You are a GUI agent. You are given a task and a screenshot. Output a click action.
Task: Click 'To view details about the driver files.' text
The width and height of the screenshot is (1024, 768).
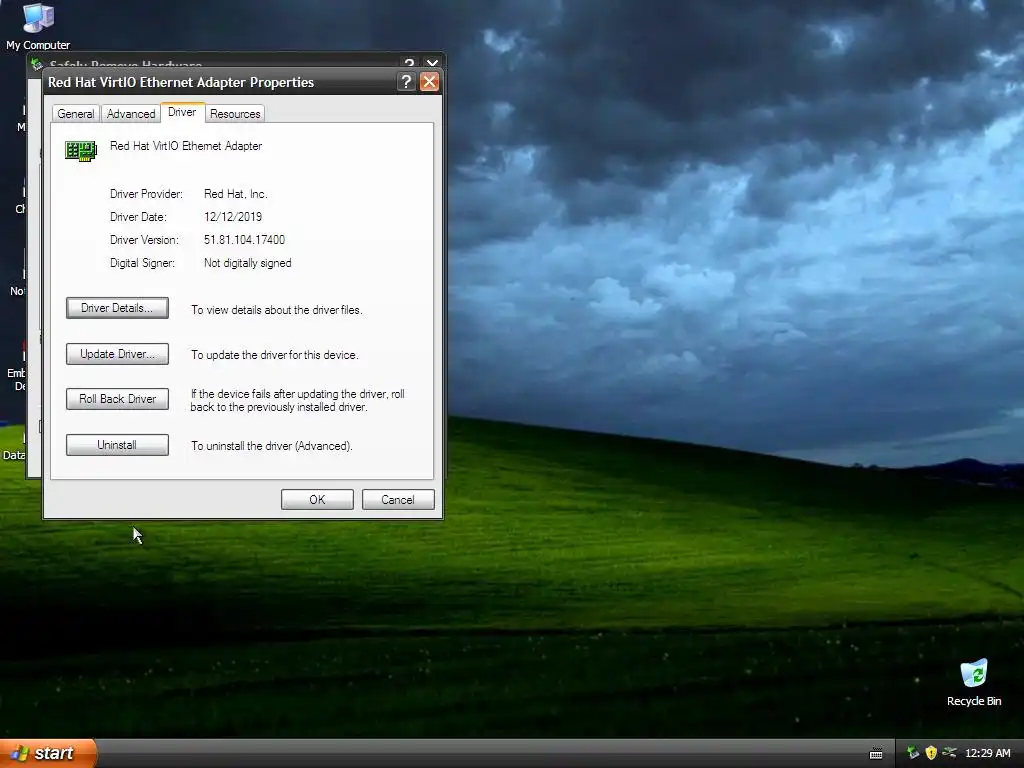click(276, 310)
